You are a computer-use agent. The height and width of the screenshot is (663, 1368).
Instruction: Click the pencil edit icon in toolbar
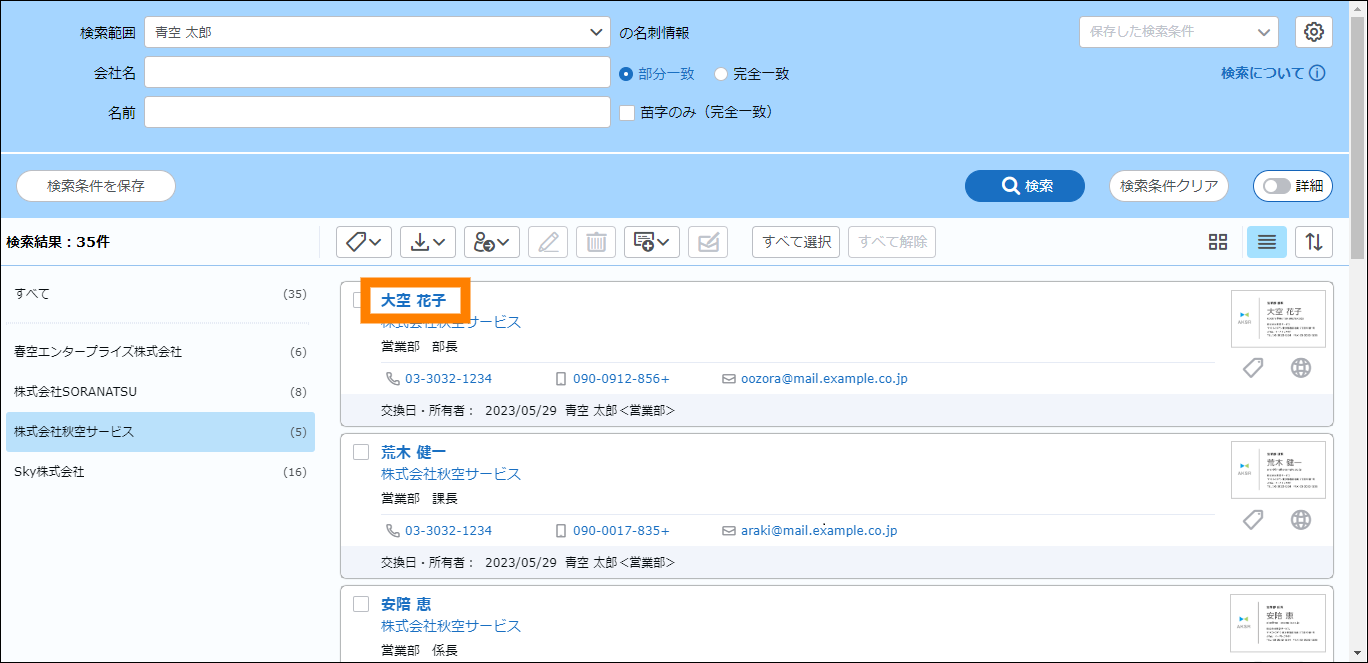pyautogui.click(x=547, y=242)
